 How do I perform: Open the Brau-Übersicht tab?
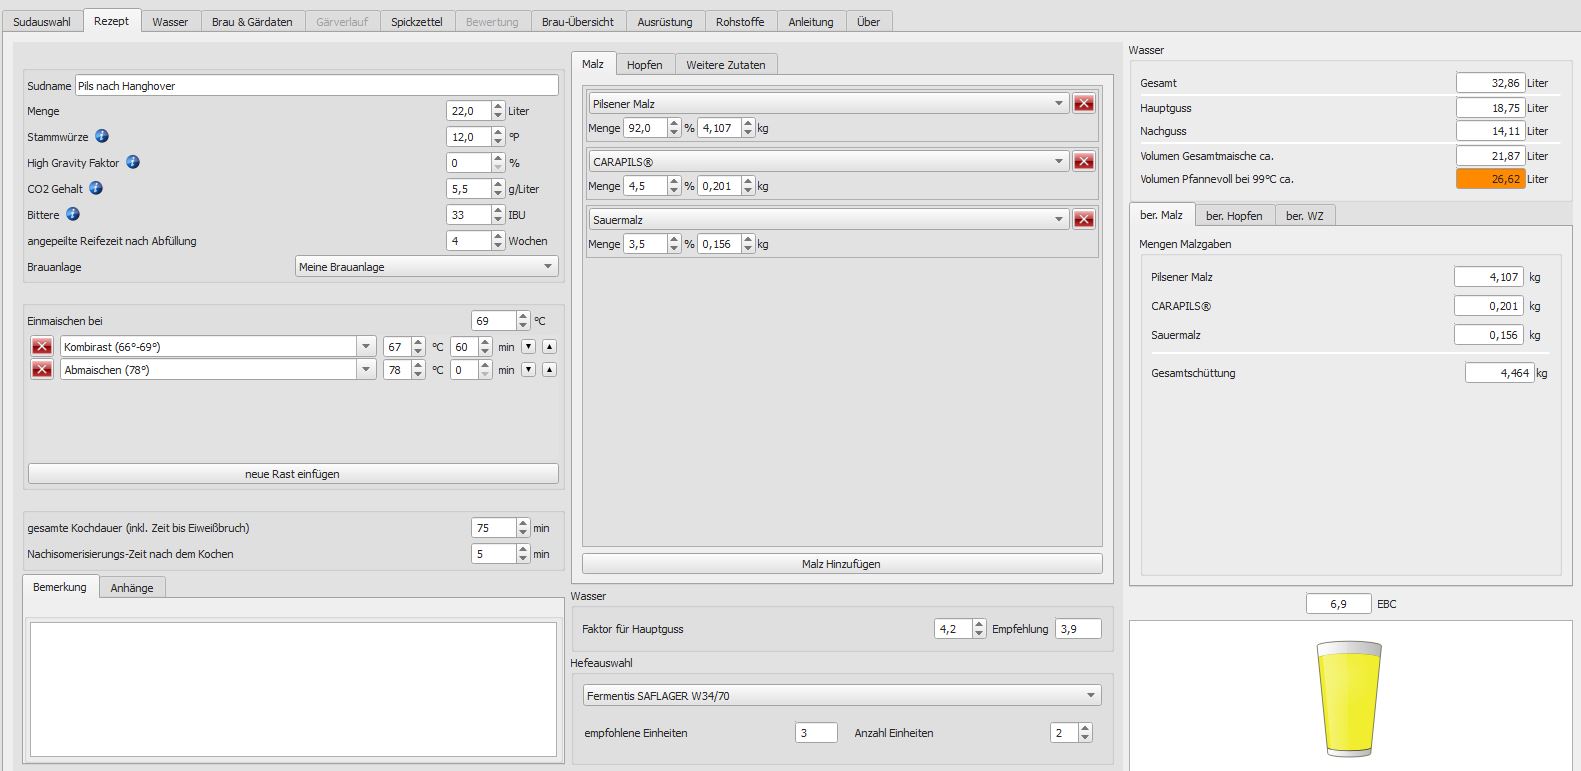pyautogui.click(x=577, y=21)
